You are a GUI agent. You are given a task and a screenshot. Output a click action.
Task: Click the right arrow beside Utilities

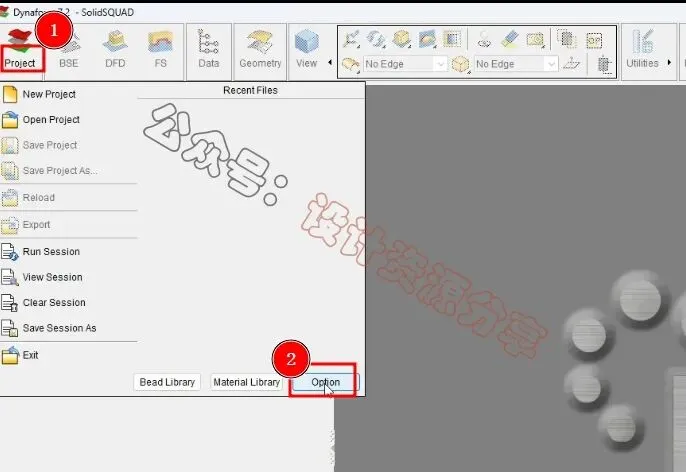click(x=669, y=62)
